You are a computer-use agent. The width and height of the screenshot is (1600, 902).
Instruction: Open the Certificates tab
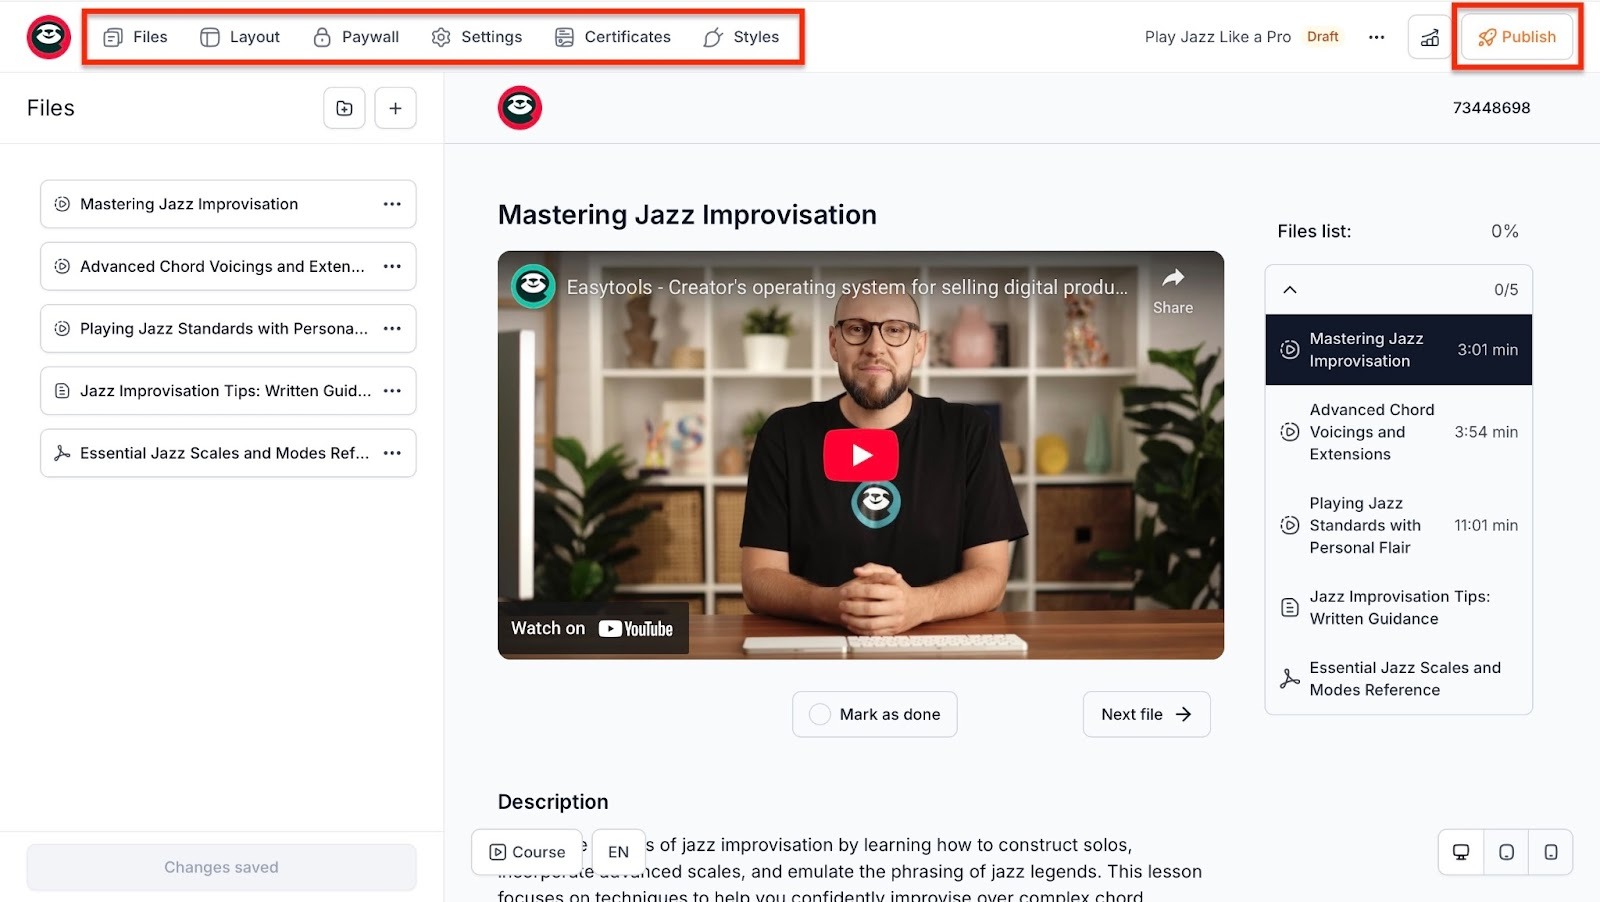(x=613, y=37)
